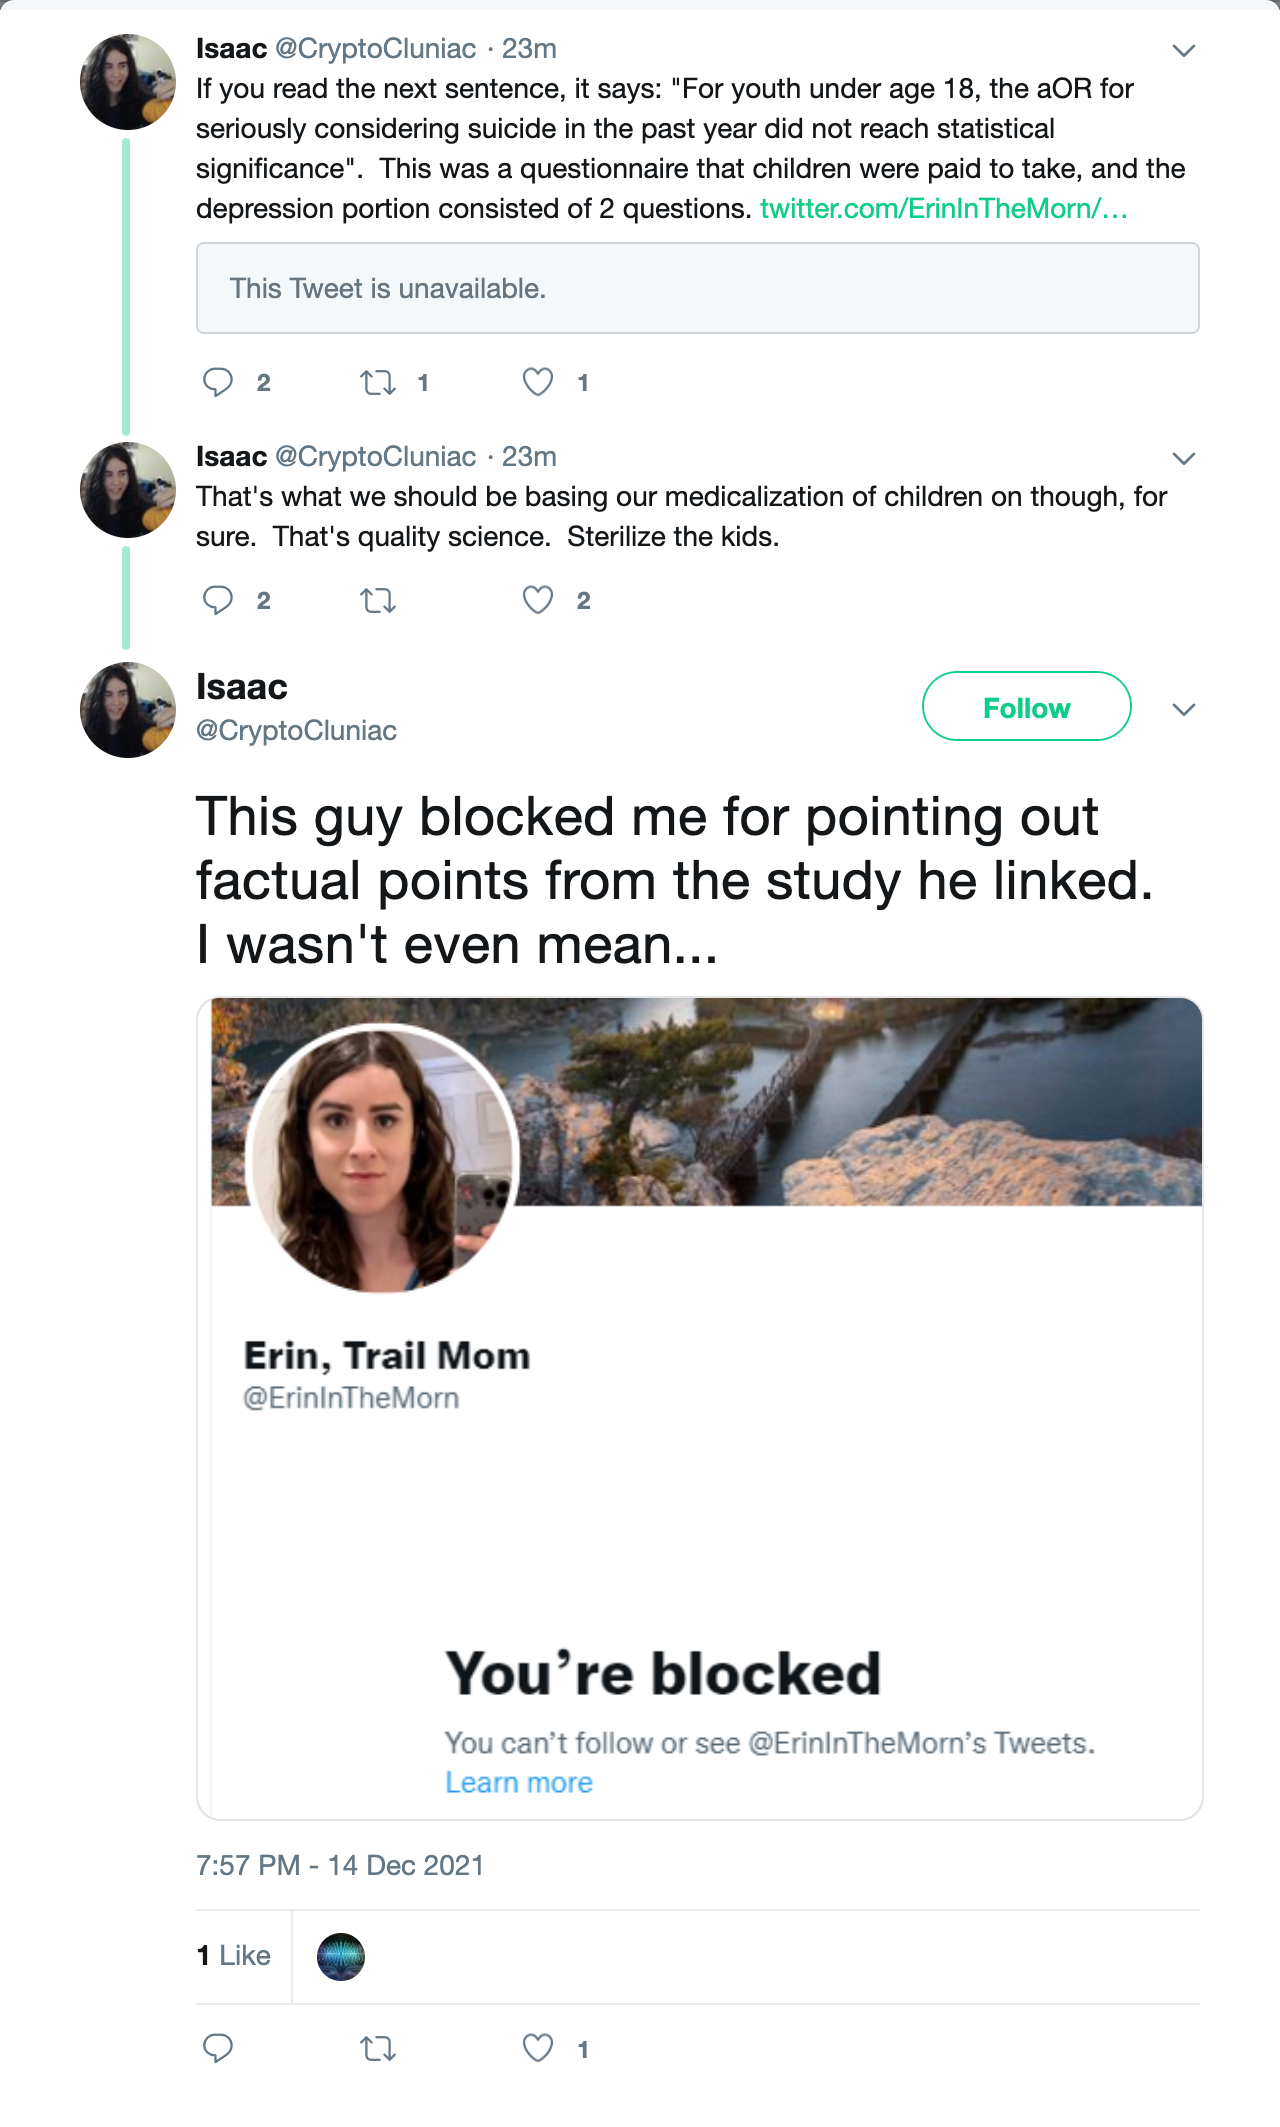The height and width of the screenshot is (2127, 1280).
Task: Like the first tweet in the thread
Action: pyautogui.click(x=538, y=382)
